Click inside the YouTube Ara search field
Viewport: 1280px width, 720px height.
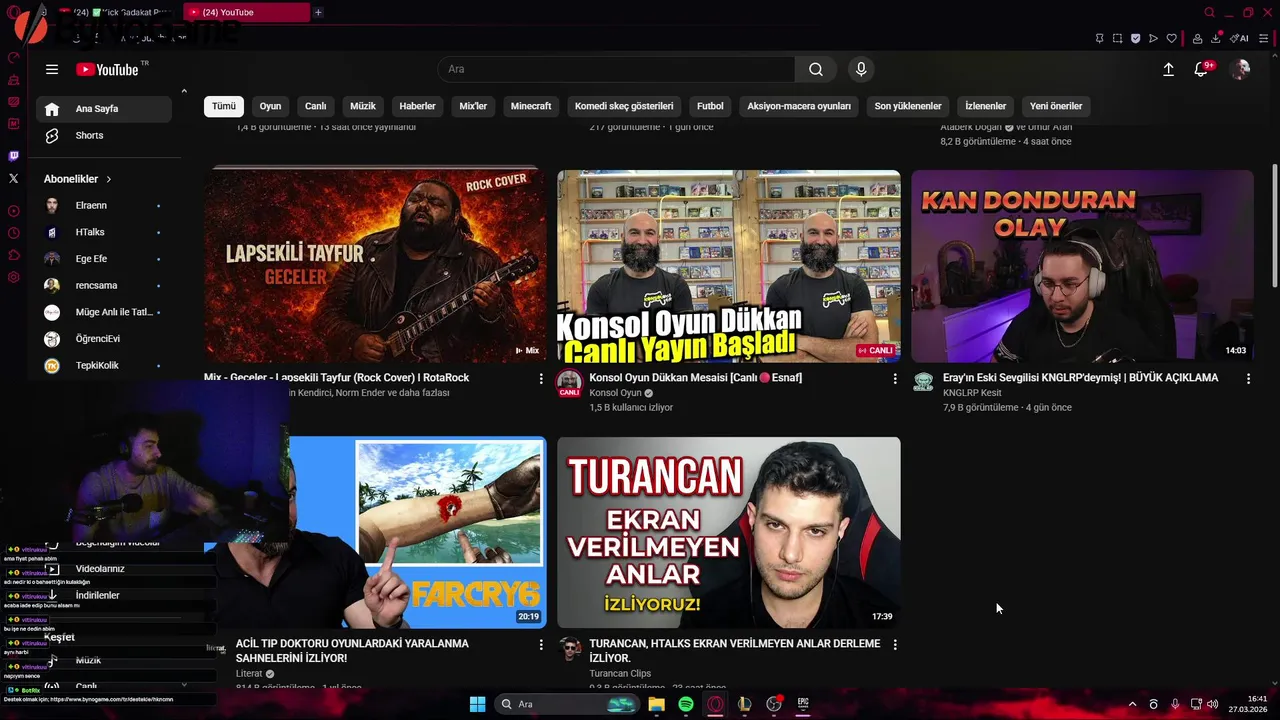click(616, 69)
